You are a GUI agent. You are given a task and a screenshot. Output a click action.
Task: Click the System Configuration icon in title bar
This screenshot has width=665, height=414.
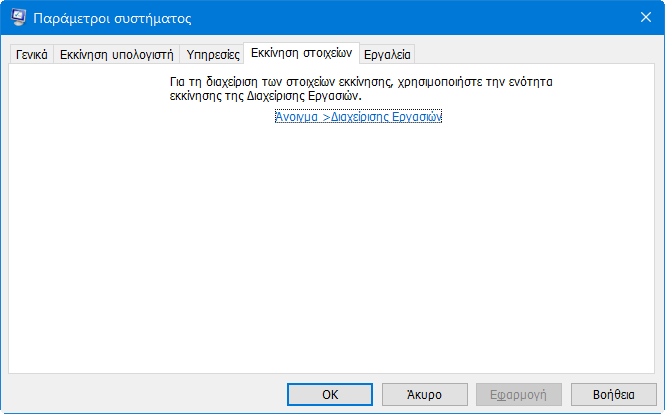(x=18, y=17)
